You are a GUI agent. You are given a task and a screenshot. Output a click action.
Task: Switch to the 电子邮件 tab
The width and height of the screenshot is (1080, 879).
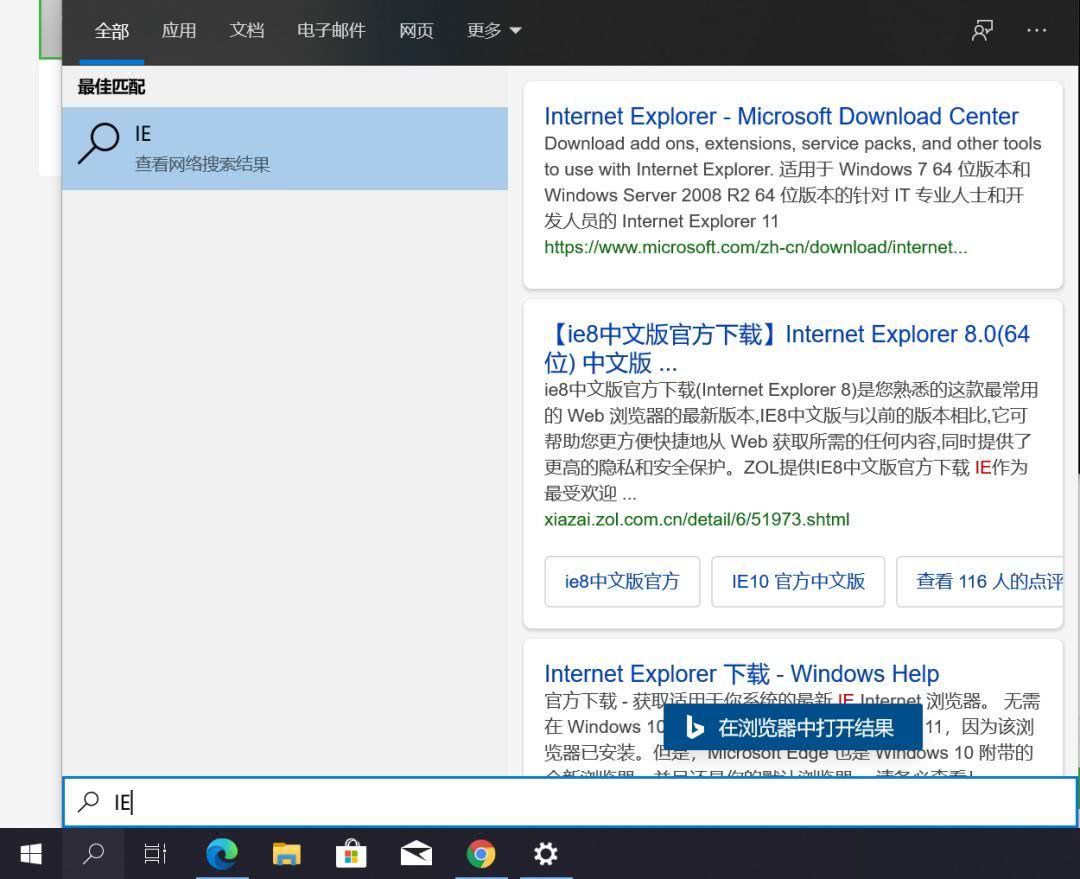point(331,31)
